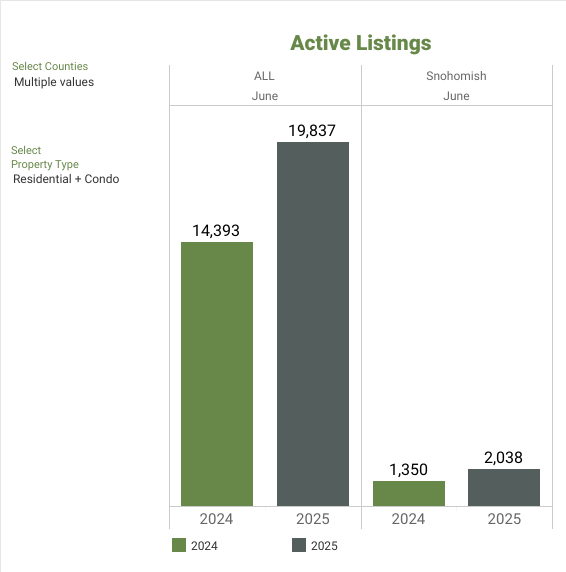The width and height of the screenshot is (566, 572).
Task: Click the 2025 axis label under Snohomish
Action: [504, 519]
